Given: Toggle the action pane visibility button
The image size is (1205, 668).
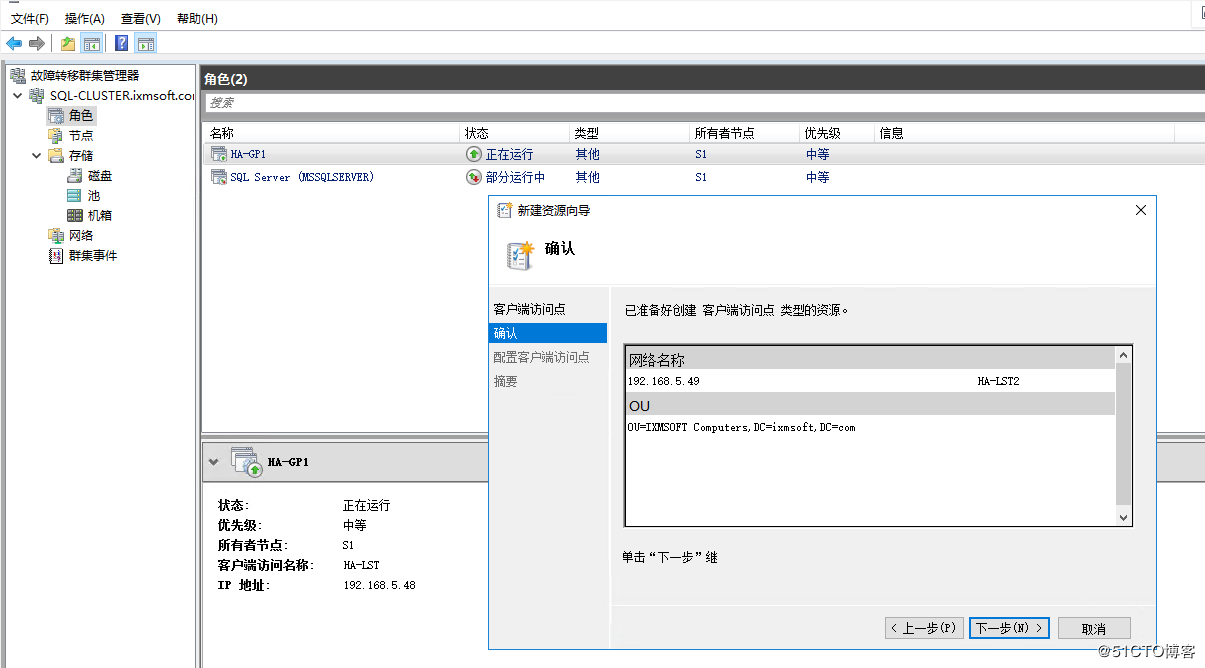Looking at the screenshot, I should 146,42.
